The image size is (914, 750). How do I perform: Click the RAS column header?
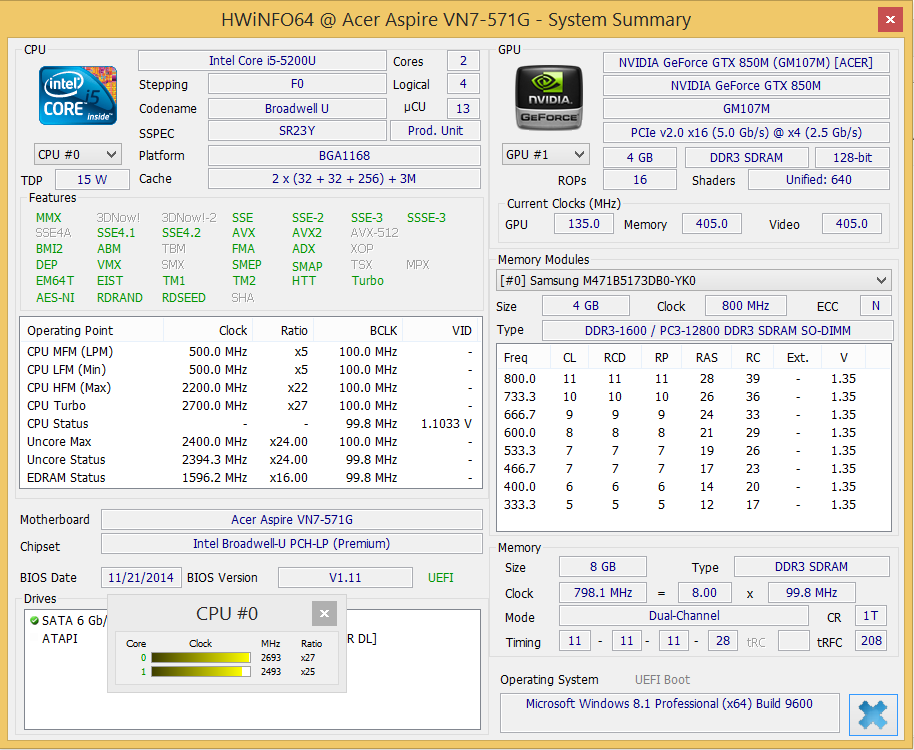[x=706, y=358]
